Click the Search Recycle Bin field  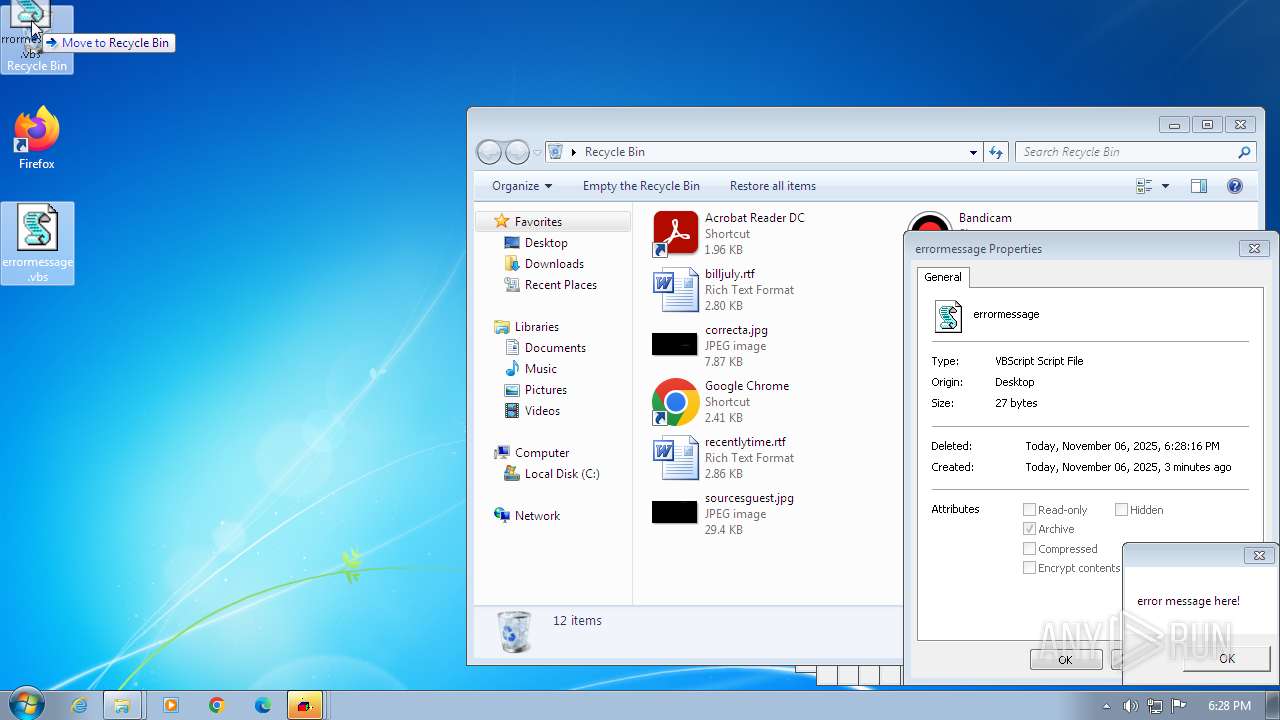tap(1125, 152)
